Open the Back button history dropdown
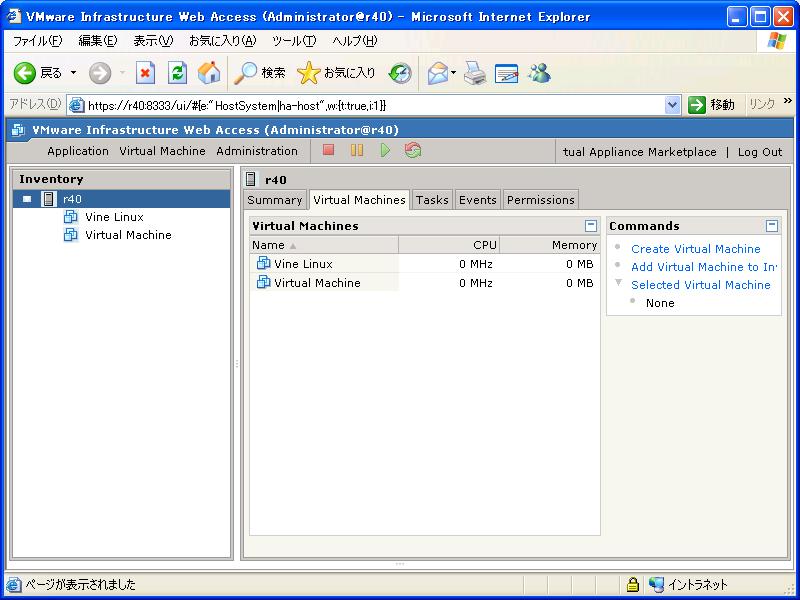 [x=73, y=73]
